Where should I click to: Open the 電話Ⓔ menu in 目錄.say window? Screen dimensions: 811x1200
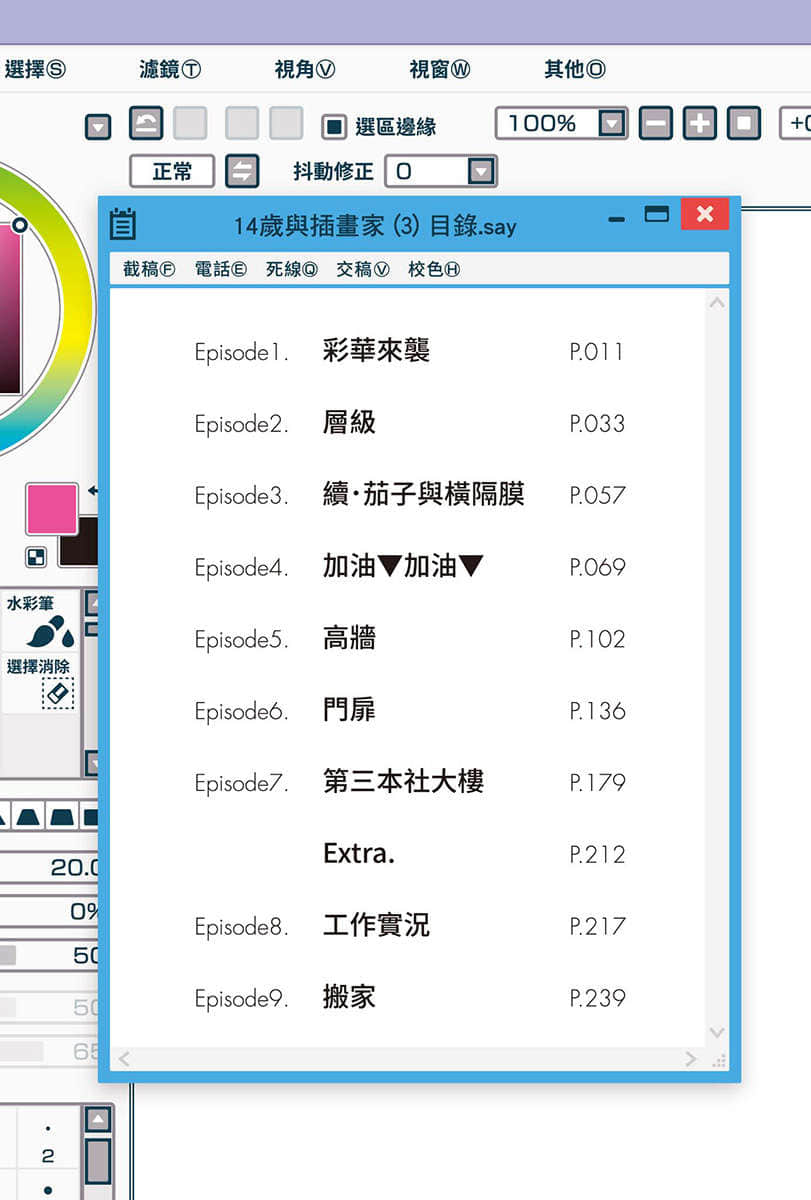pos(221,269)
